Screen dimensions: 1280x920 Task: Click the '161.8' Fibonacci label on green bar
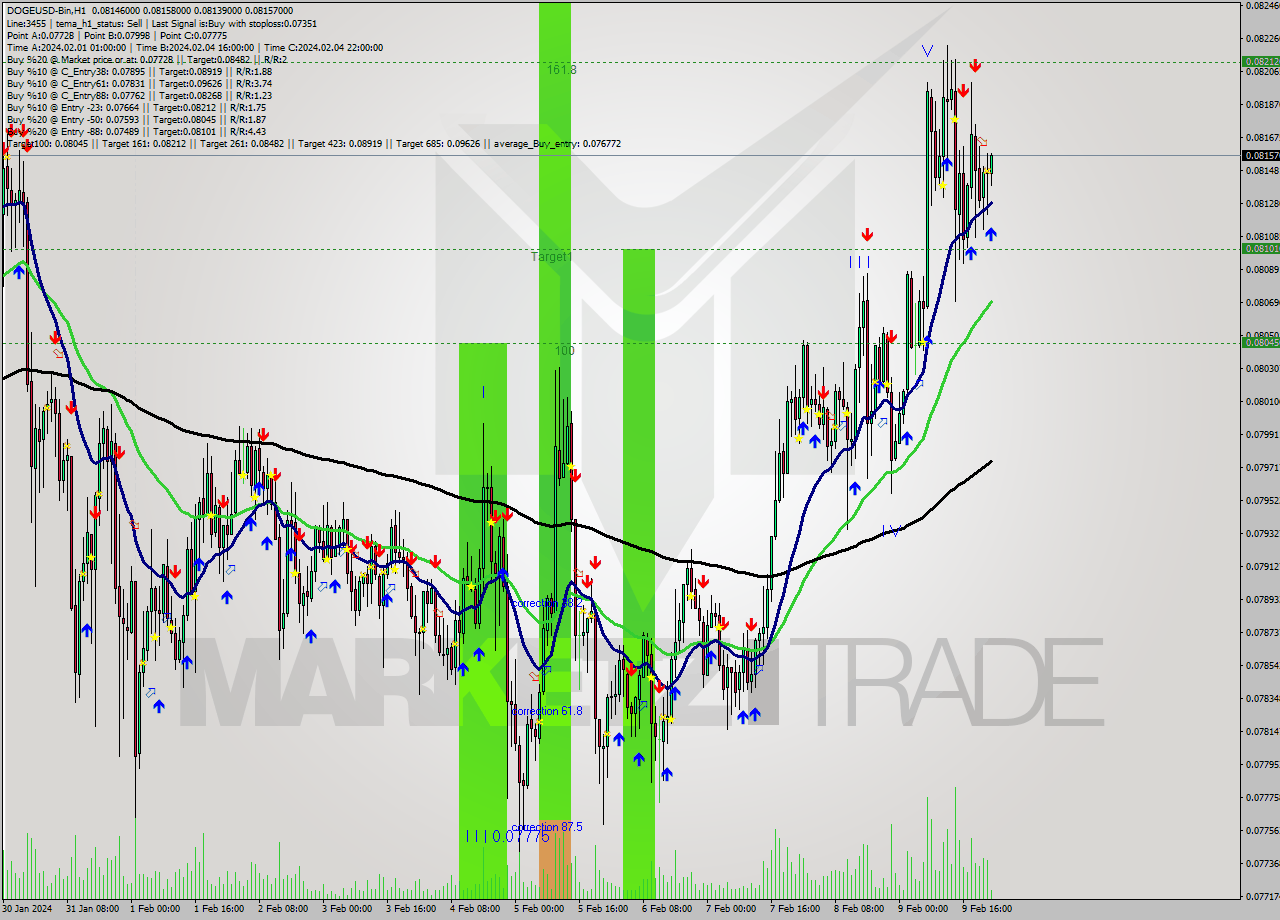pos(561,70)
